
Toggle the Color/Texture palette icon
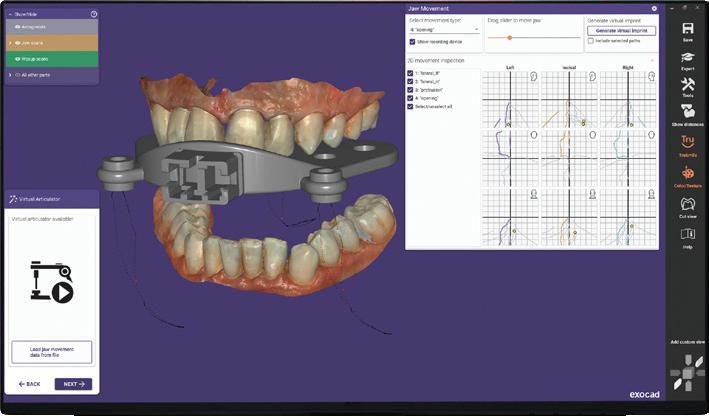pyautogui.click(x=687, y=173)
